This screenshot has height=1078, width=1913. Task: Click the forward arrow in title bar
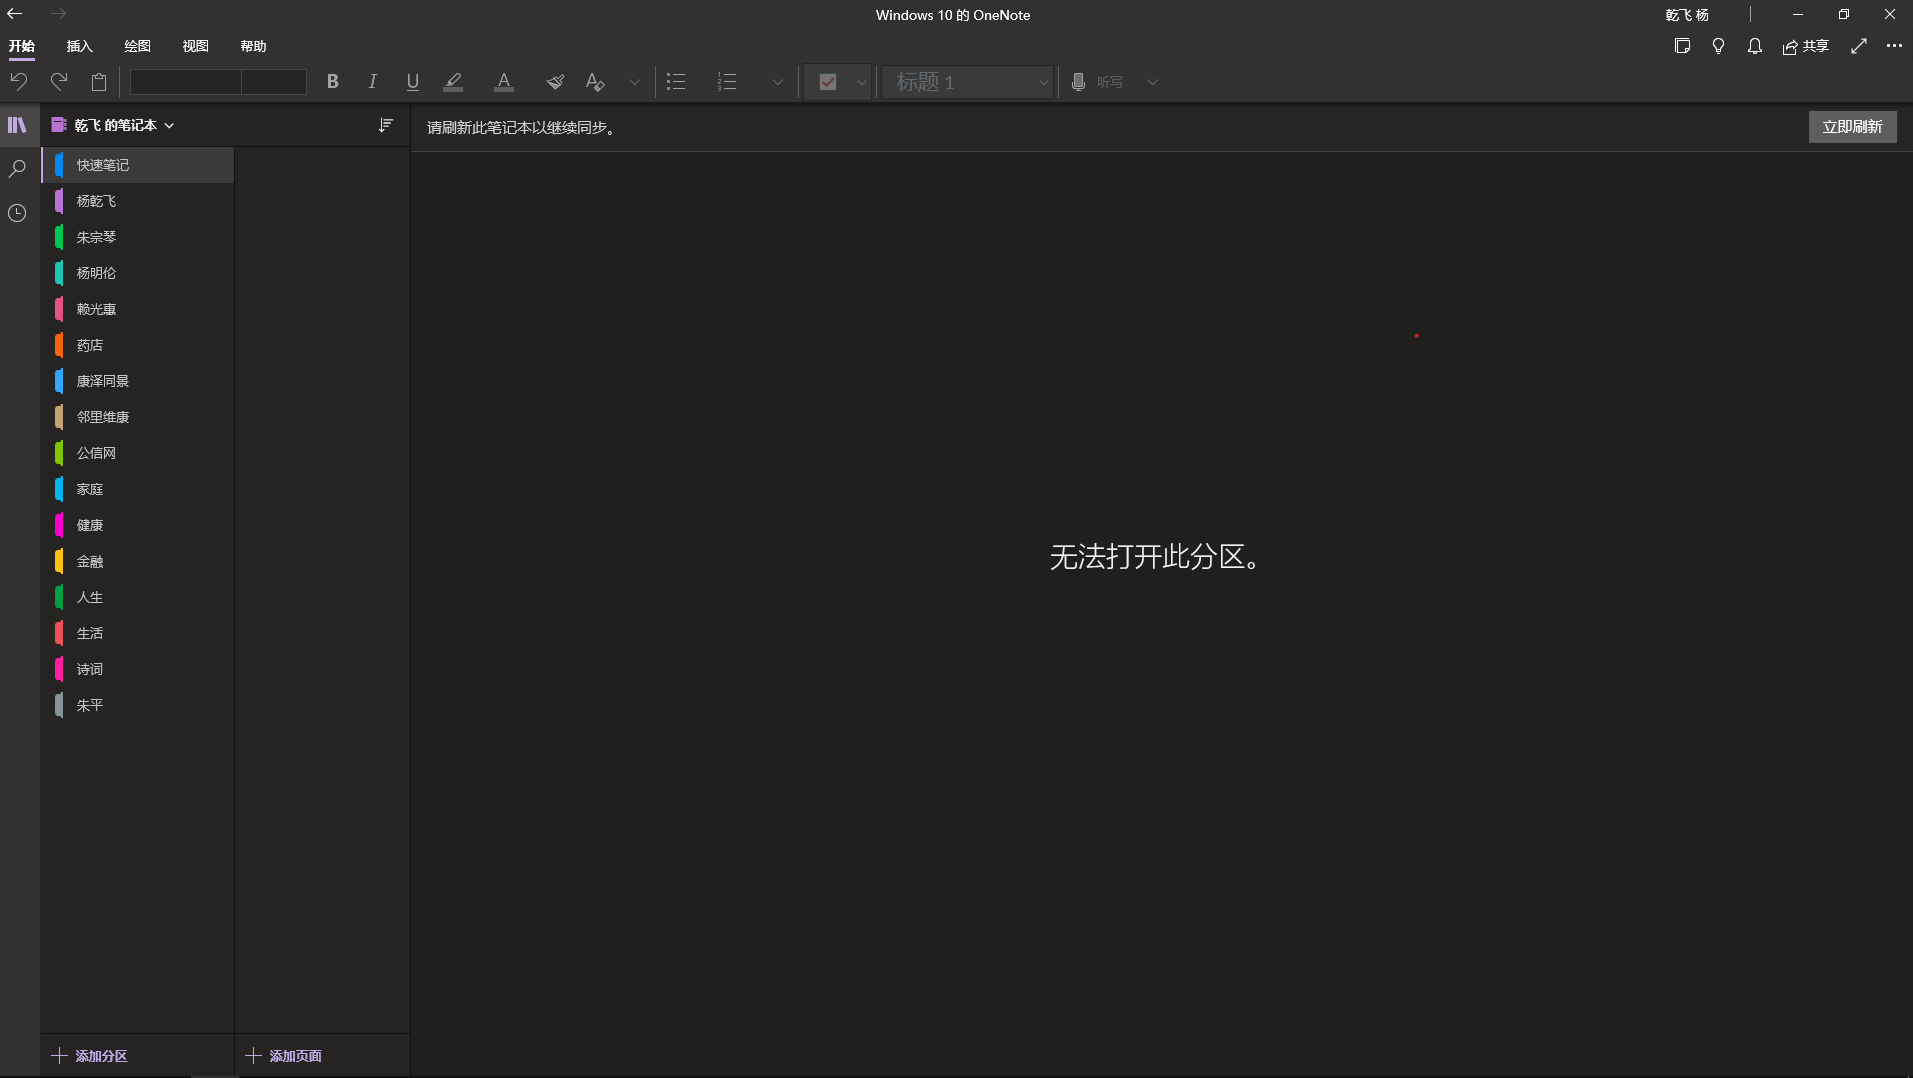click(x=59, y=14)
